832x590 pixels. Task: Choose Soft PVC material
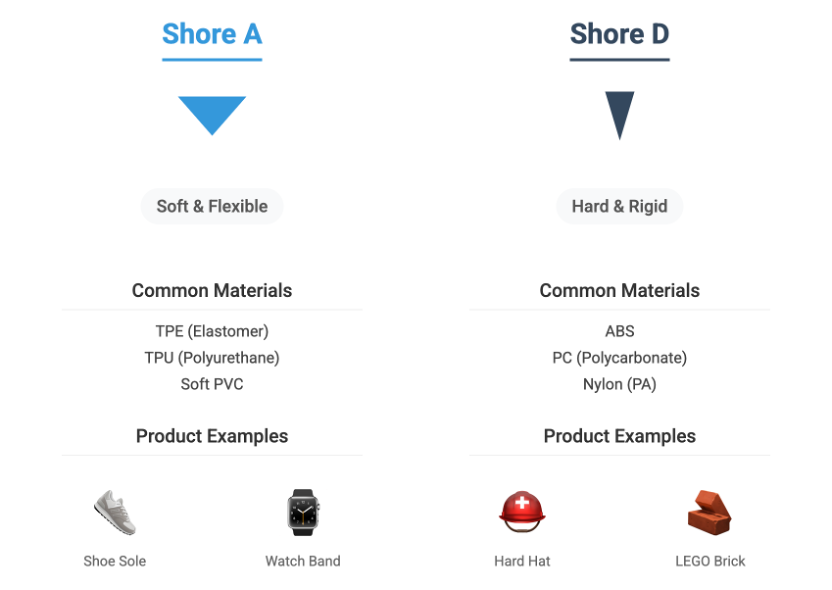212,384
